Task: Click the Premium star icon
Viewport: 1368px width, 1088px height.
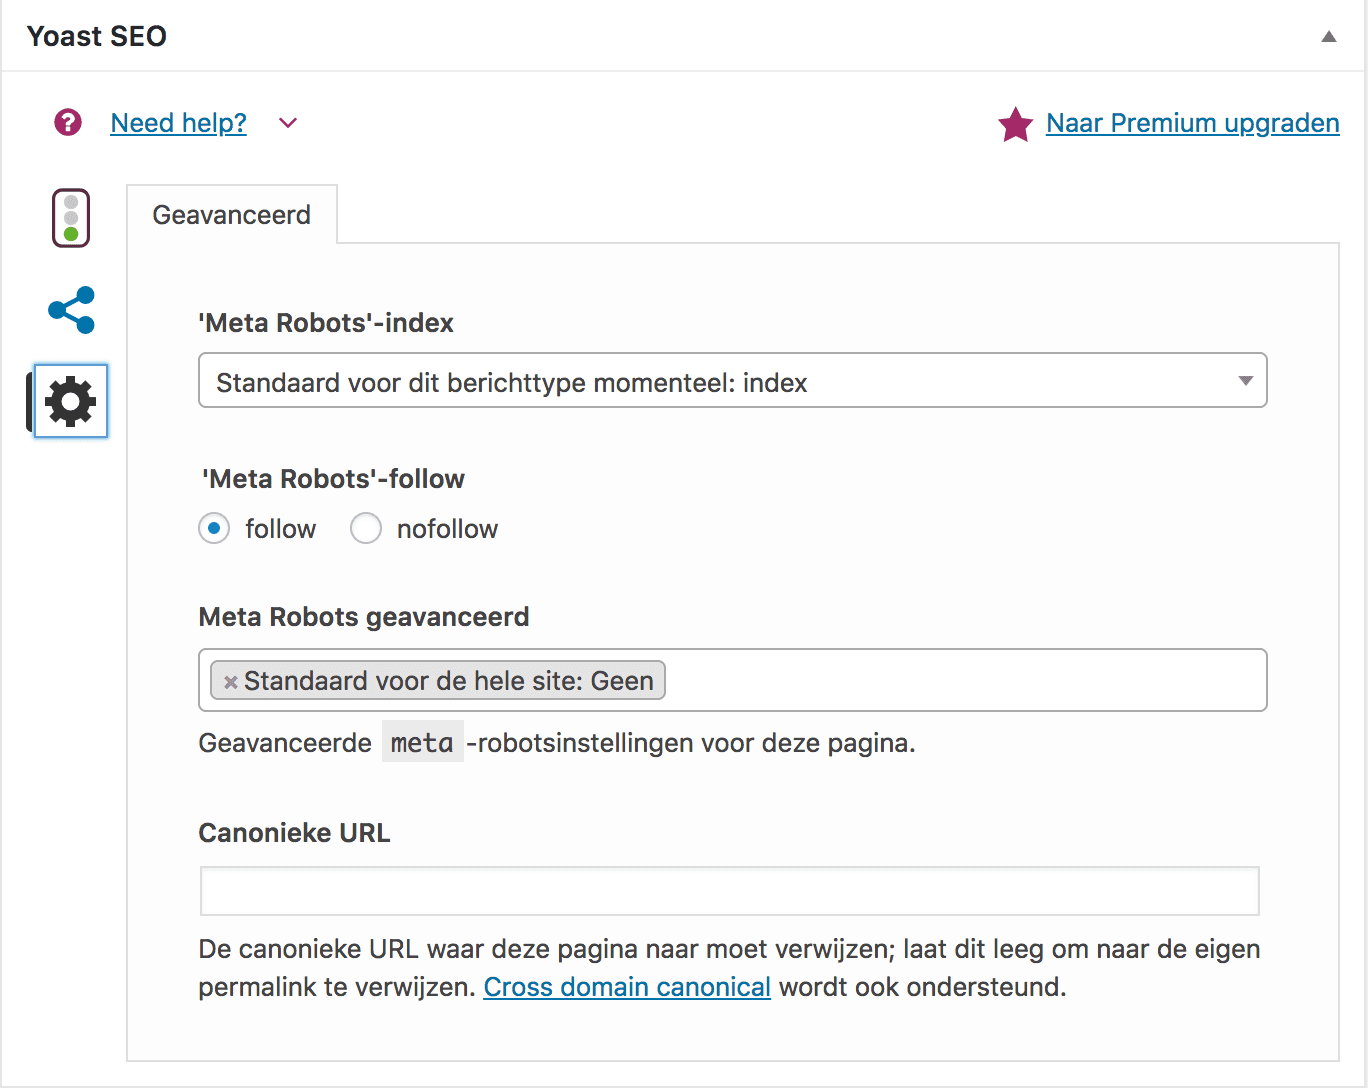Action: [x=1015, y=125]
